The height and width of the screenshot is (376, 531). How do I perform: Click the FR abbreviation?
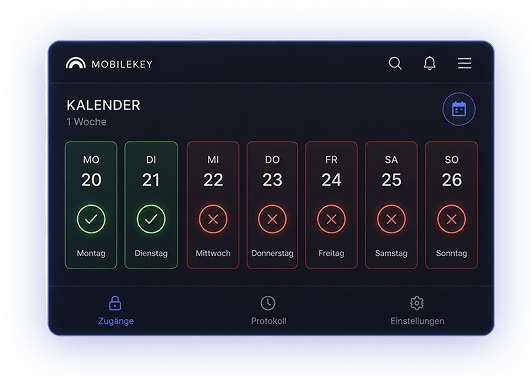pyautogui.click(x=331, y=160)
